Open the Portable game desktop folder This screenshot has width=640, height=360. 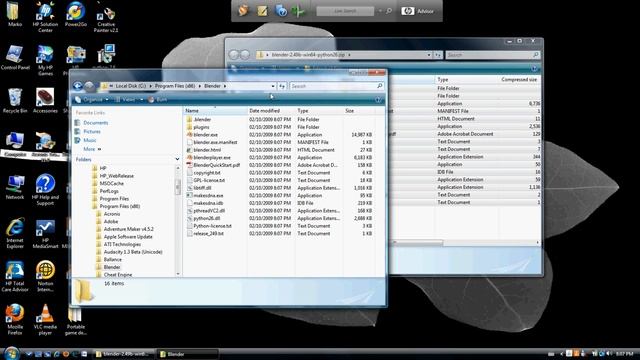[76, 321]
